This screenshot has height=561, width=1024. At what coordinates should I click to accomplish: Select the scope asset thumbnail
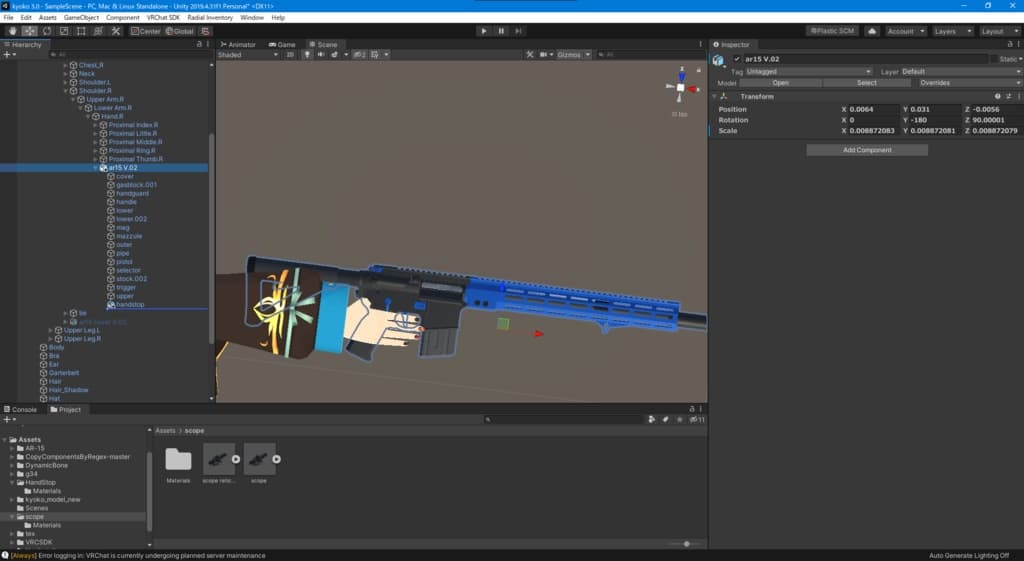click(x=259, y=460)
